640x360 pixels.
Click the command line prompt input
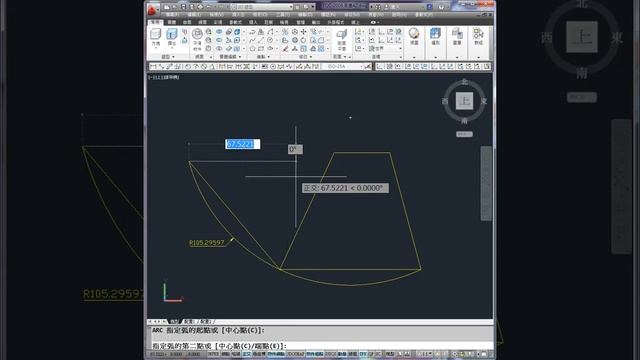pos(322,346)
